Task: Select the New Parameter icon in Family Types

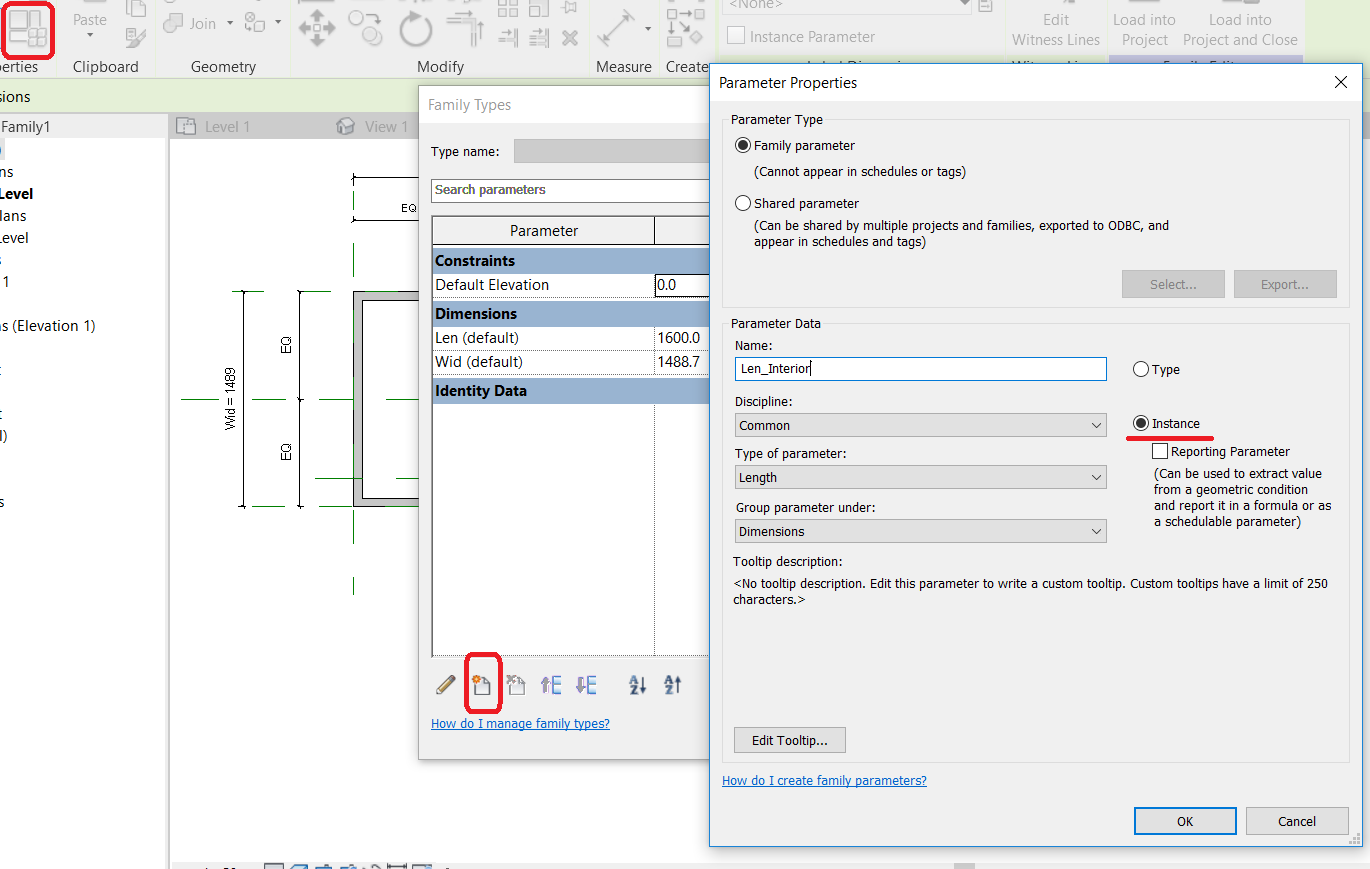Action: click(x=483, y=684)
